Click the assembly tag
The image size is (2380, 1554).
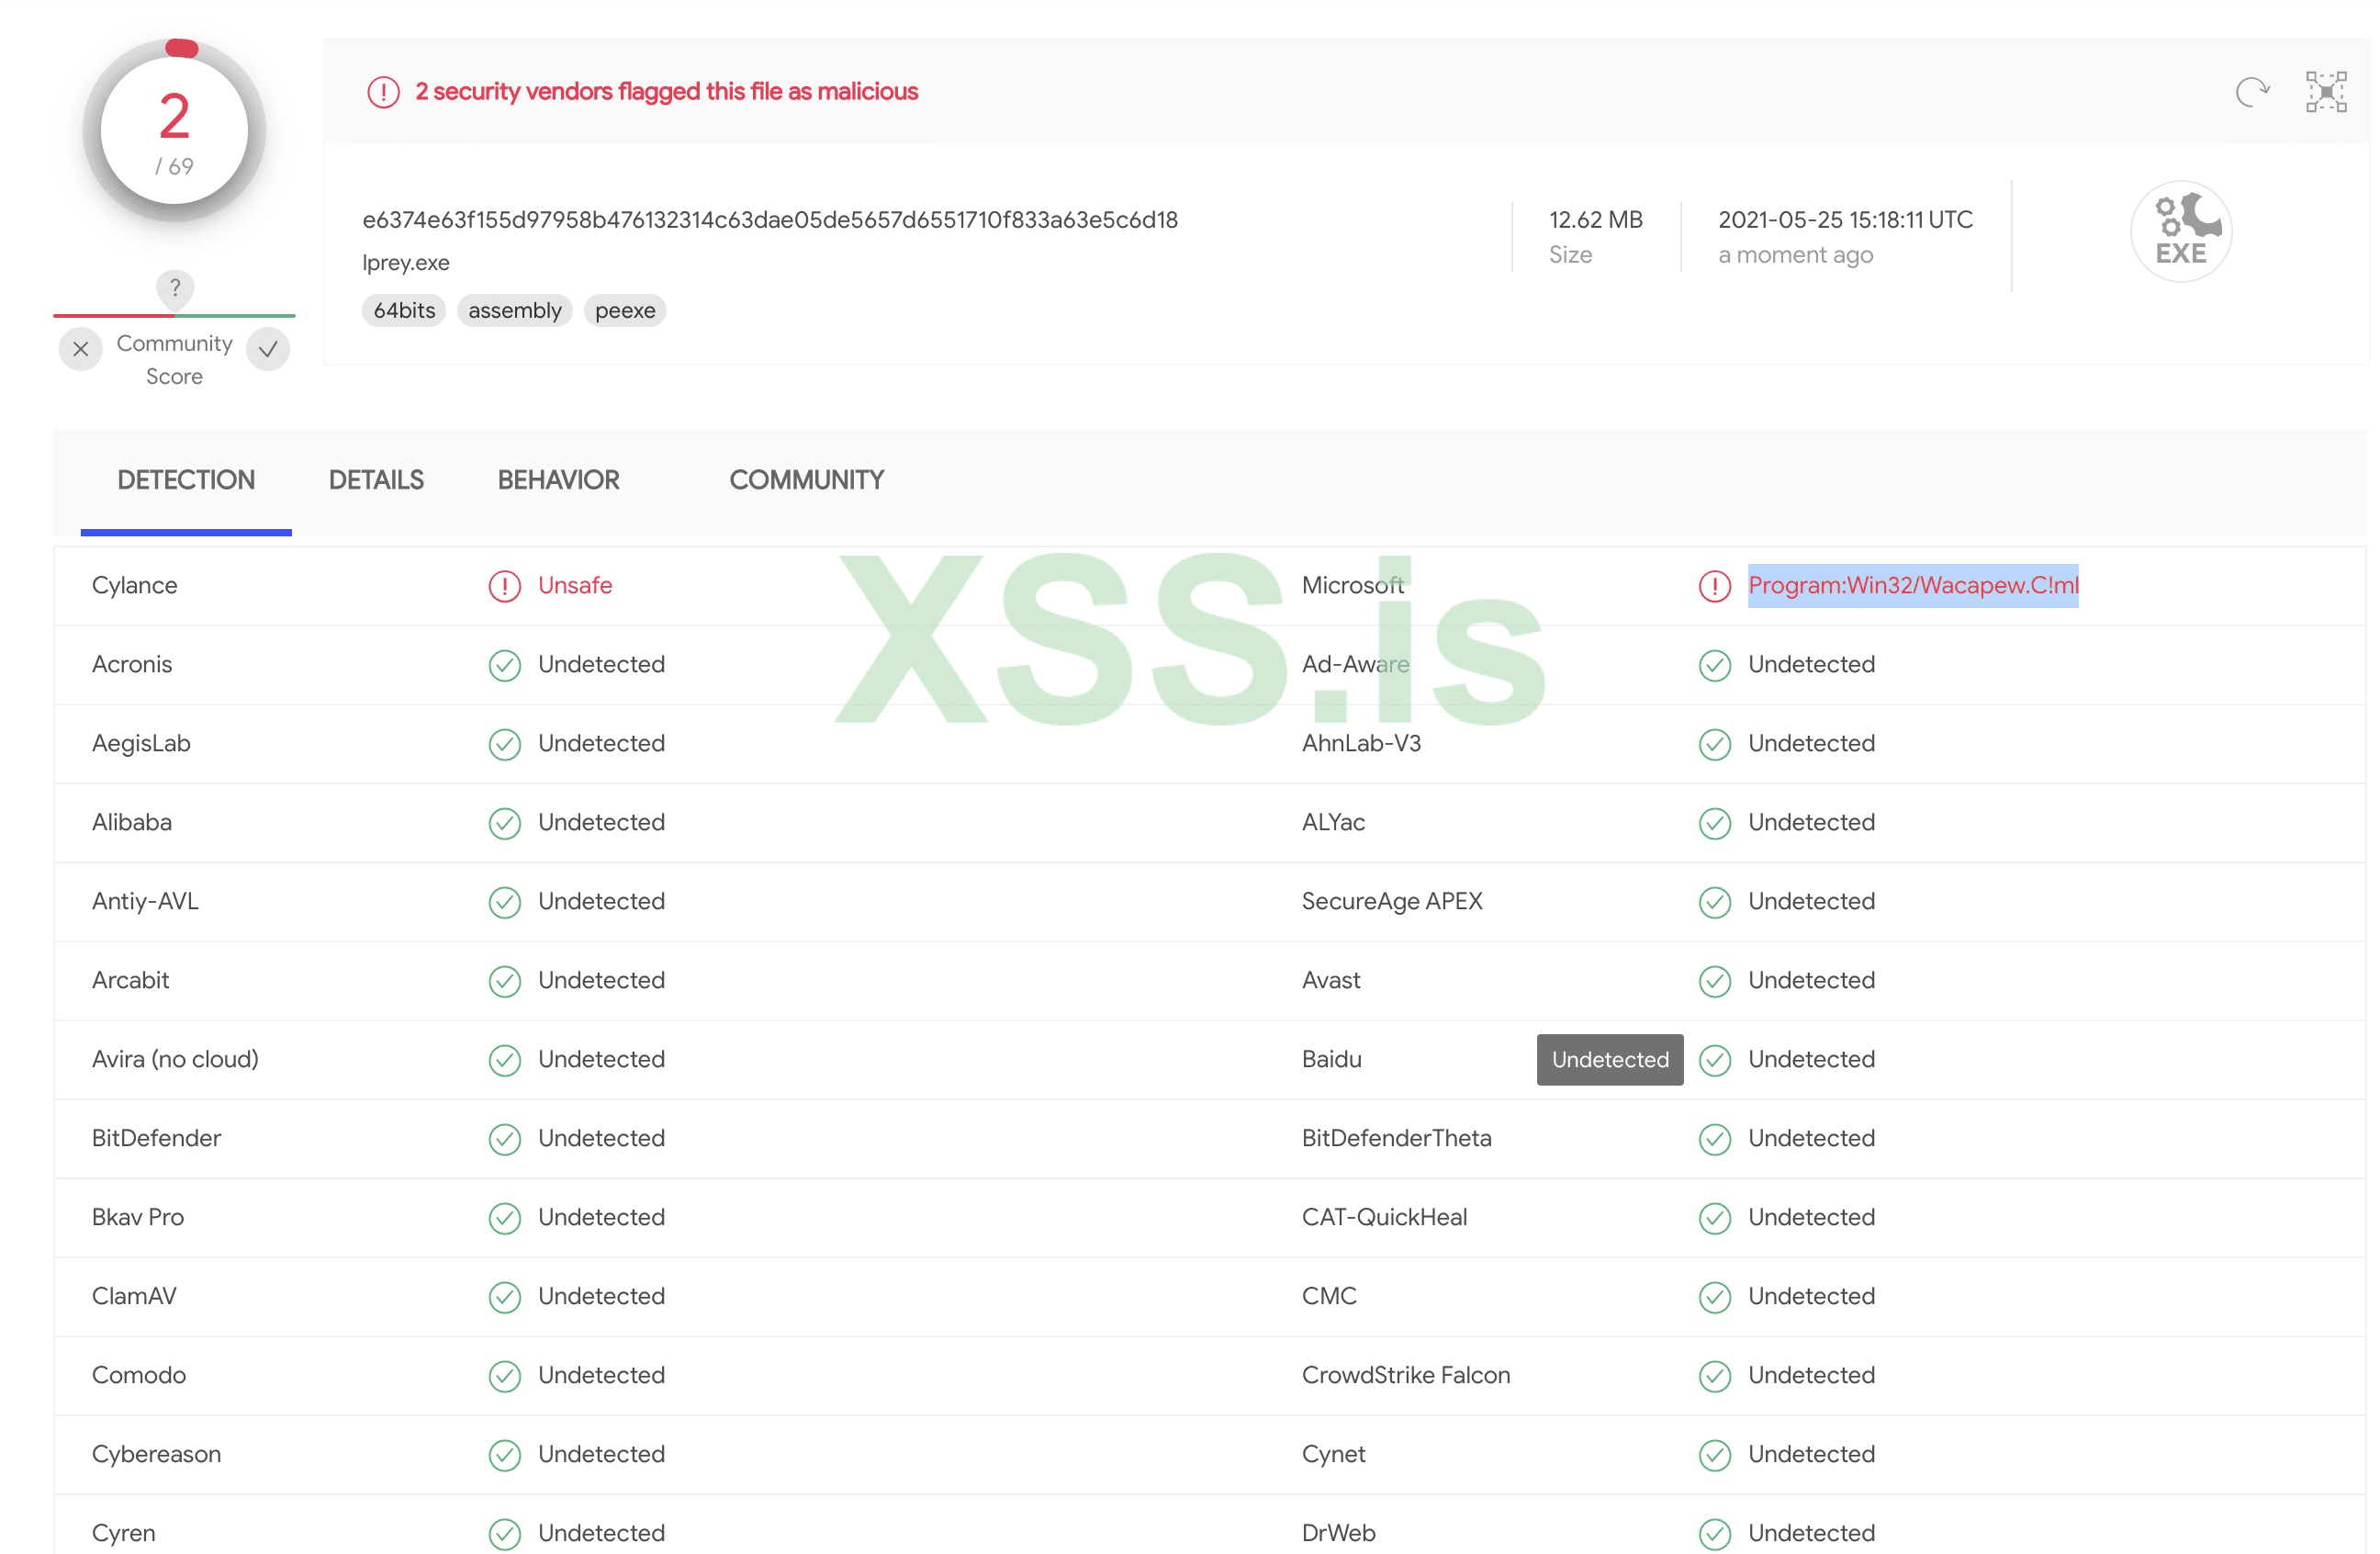(514, 310)
